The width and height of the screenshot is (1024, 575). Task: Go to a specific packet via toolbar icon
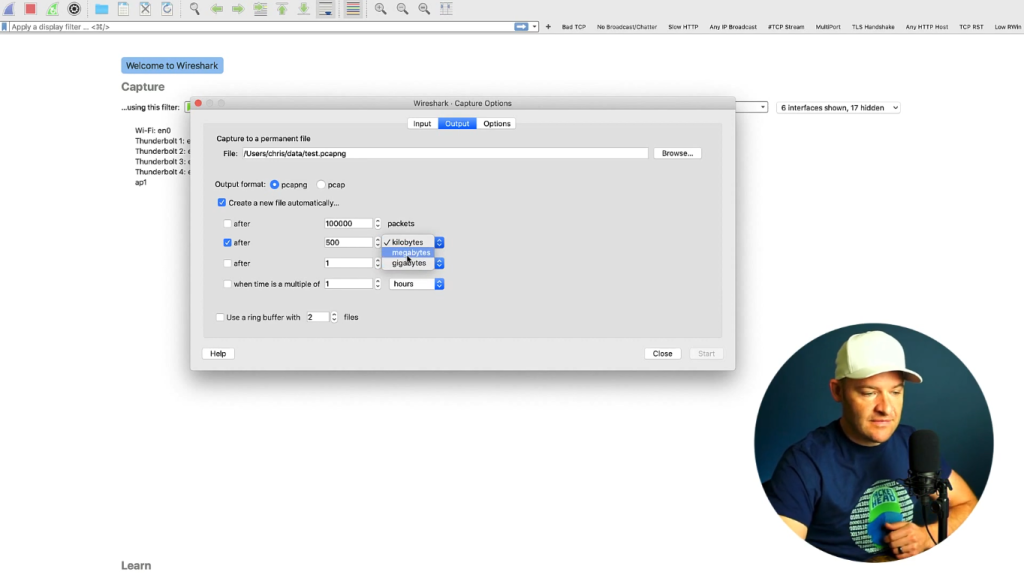click(x=260, y=9)
